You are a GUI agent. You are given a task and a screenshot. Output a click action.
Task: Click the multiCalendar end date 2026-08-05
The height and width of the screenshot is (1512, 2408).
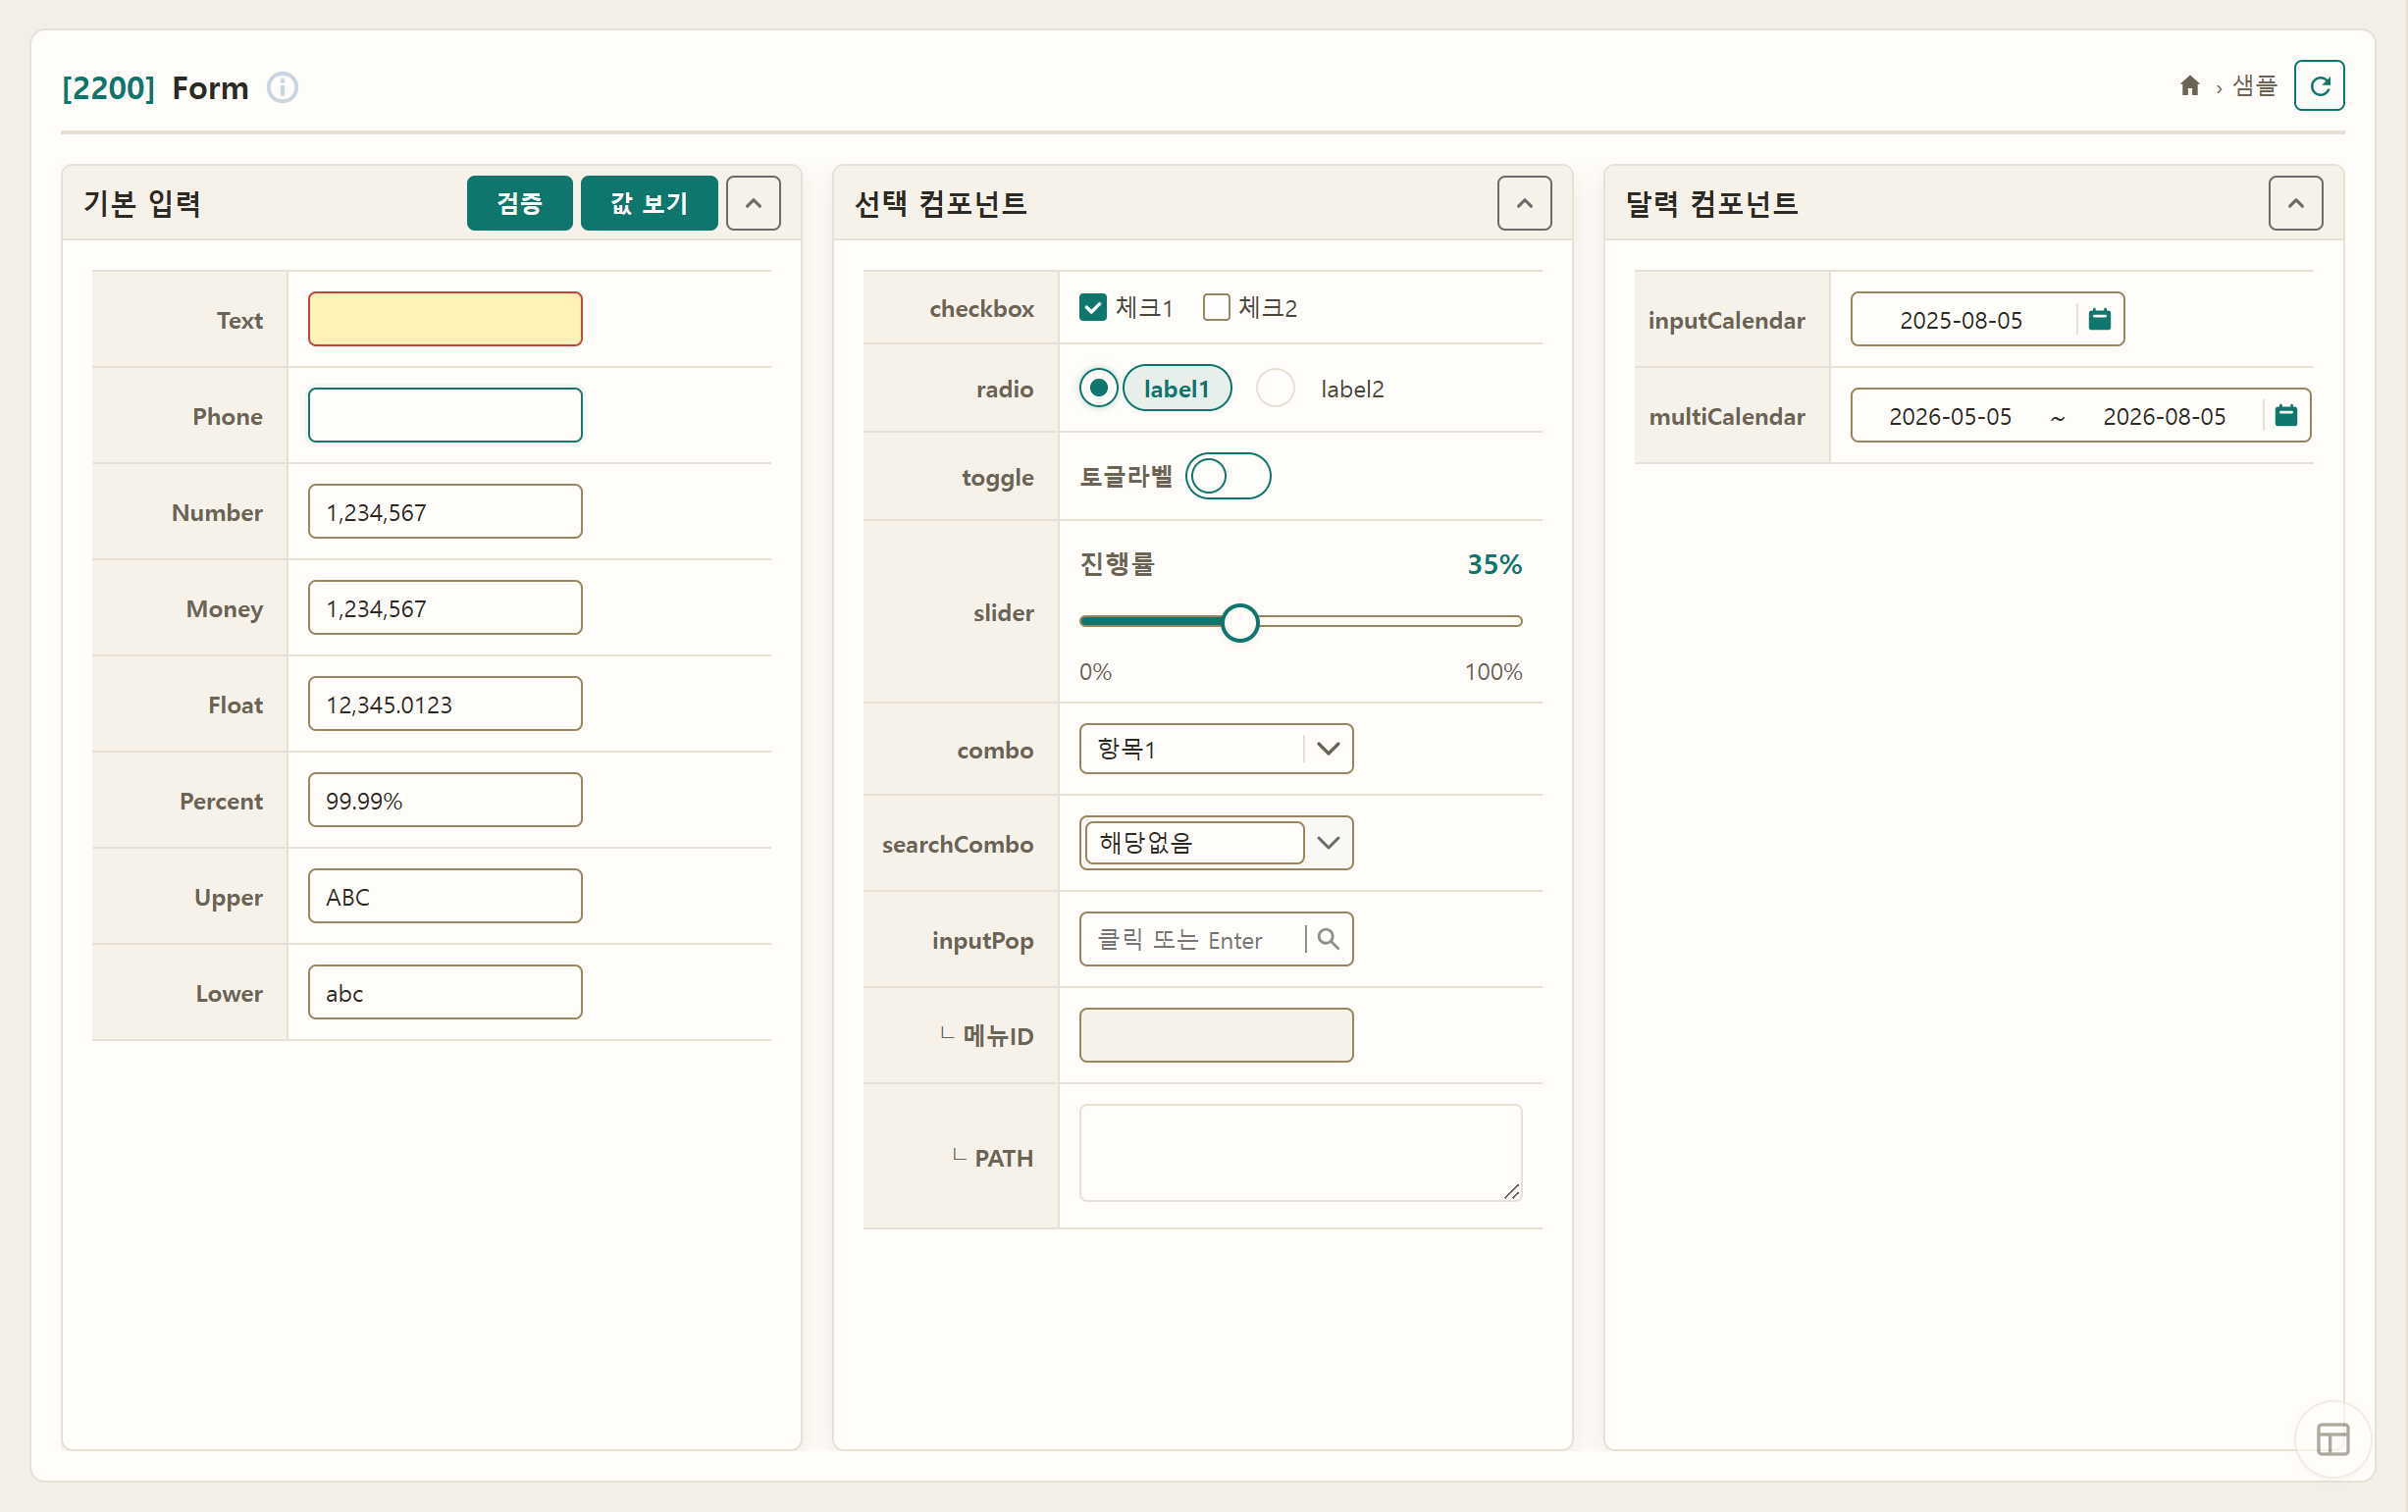click(x=2163, y=416)
